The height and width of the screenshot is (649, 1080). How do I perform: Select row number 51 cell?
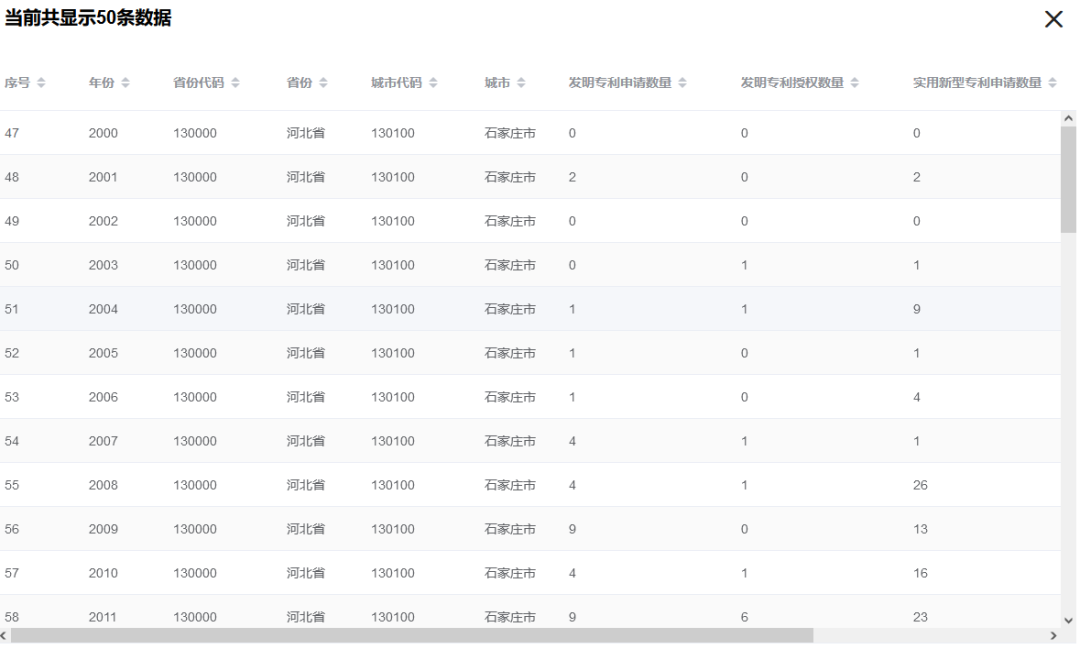pyautogui.click(x=12, y=309)
